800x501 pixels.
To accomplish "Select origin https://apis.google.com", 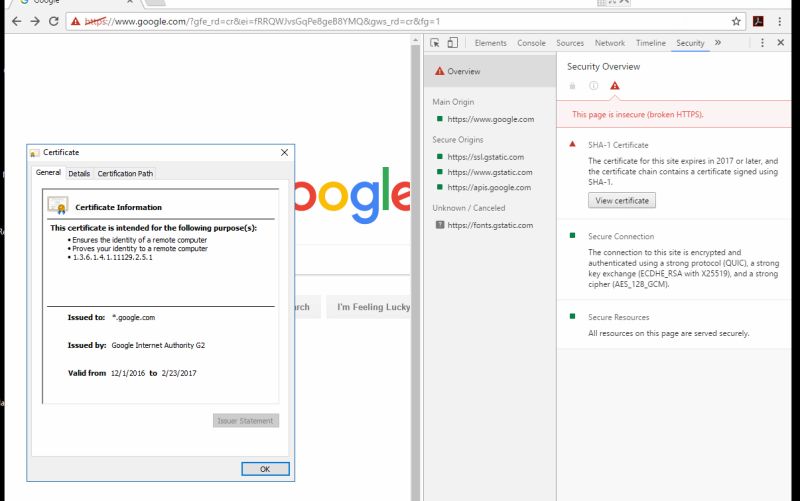I will click(x=489, y=188).
